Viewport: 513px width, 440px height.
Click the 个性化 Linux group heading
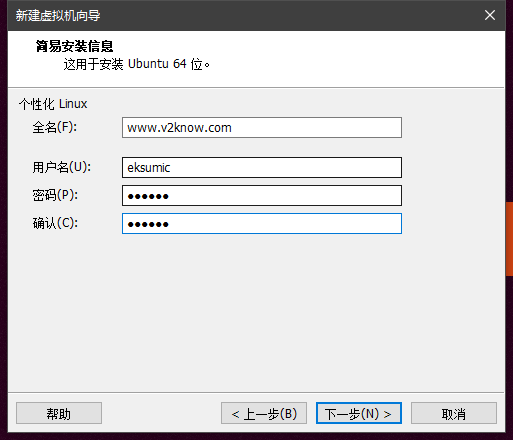[x=53, y=104]
